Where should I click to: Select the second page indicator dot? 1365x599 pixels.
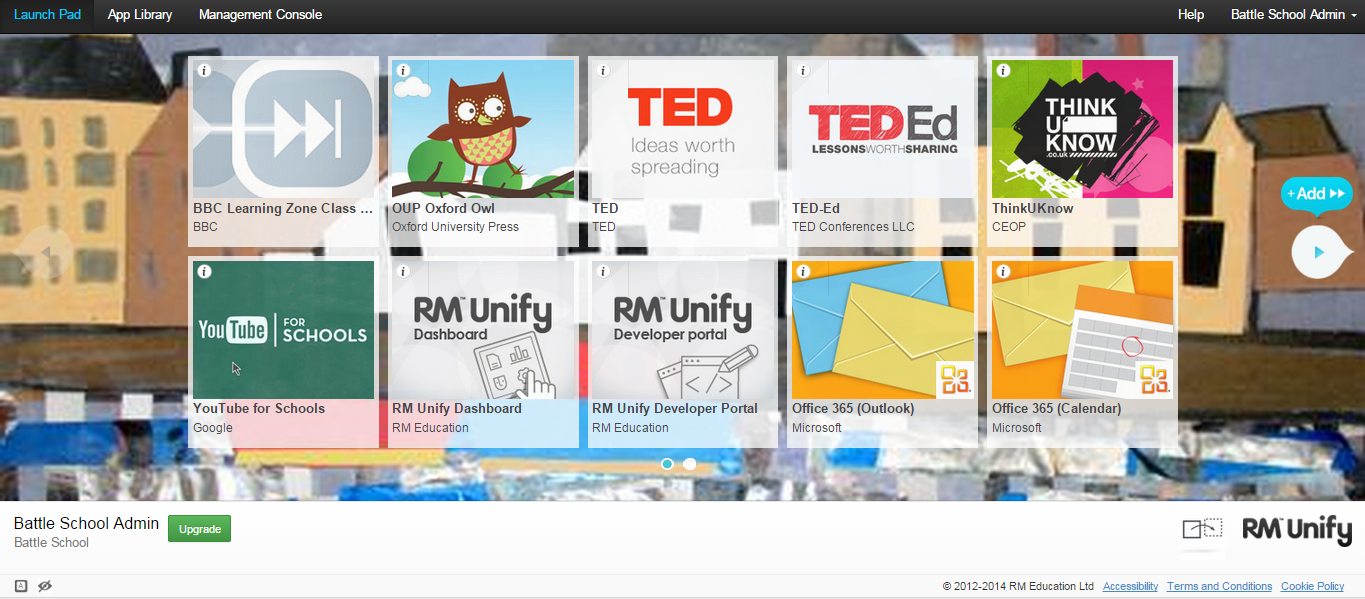coord(690,464)
